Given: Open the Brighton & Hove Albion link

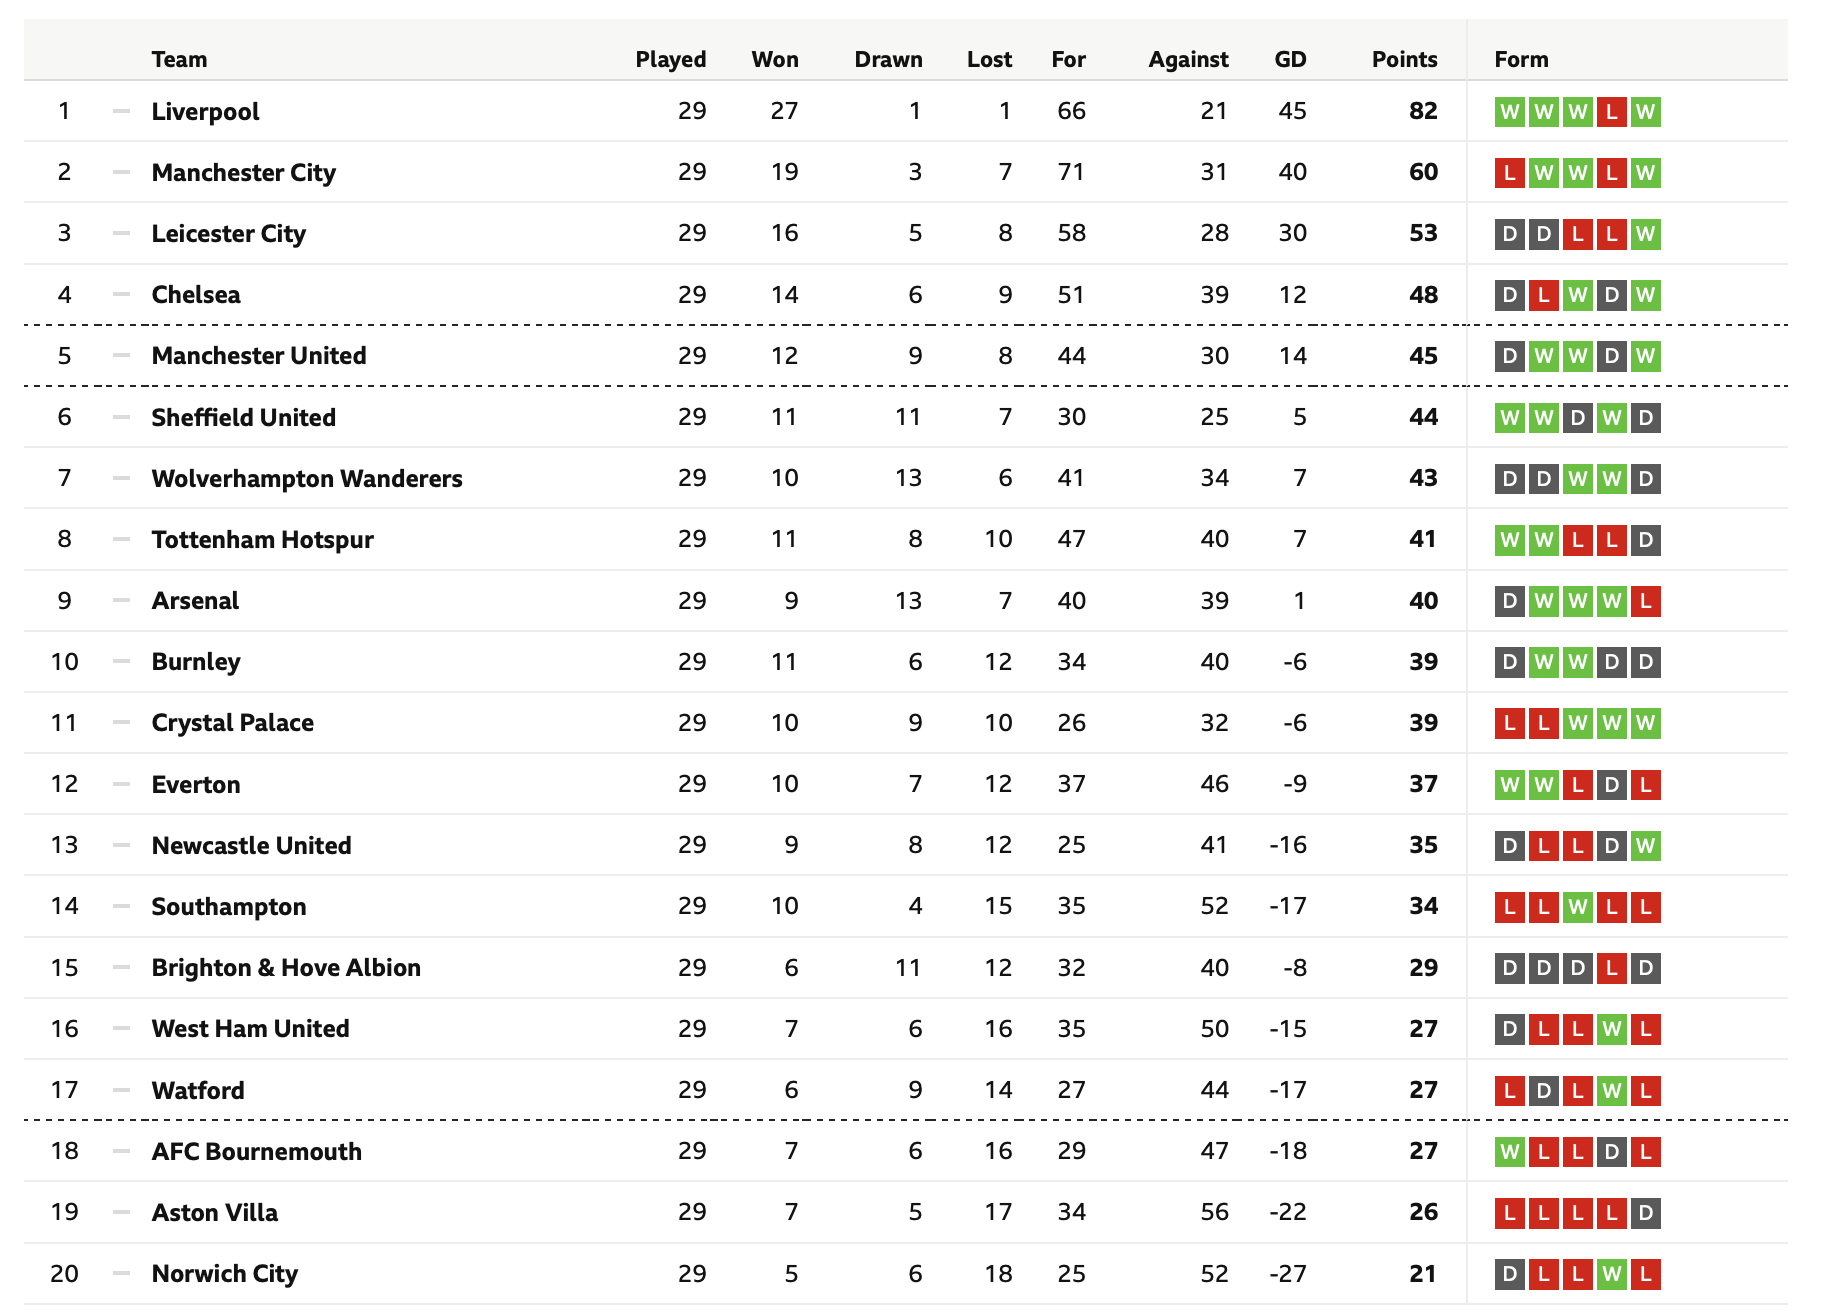Looking at the screenshot, I should 286,968.
